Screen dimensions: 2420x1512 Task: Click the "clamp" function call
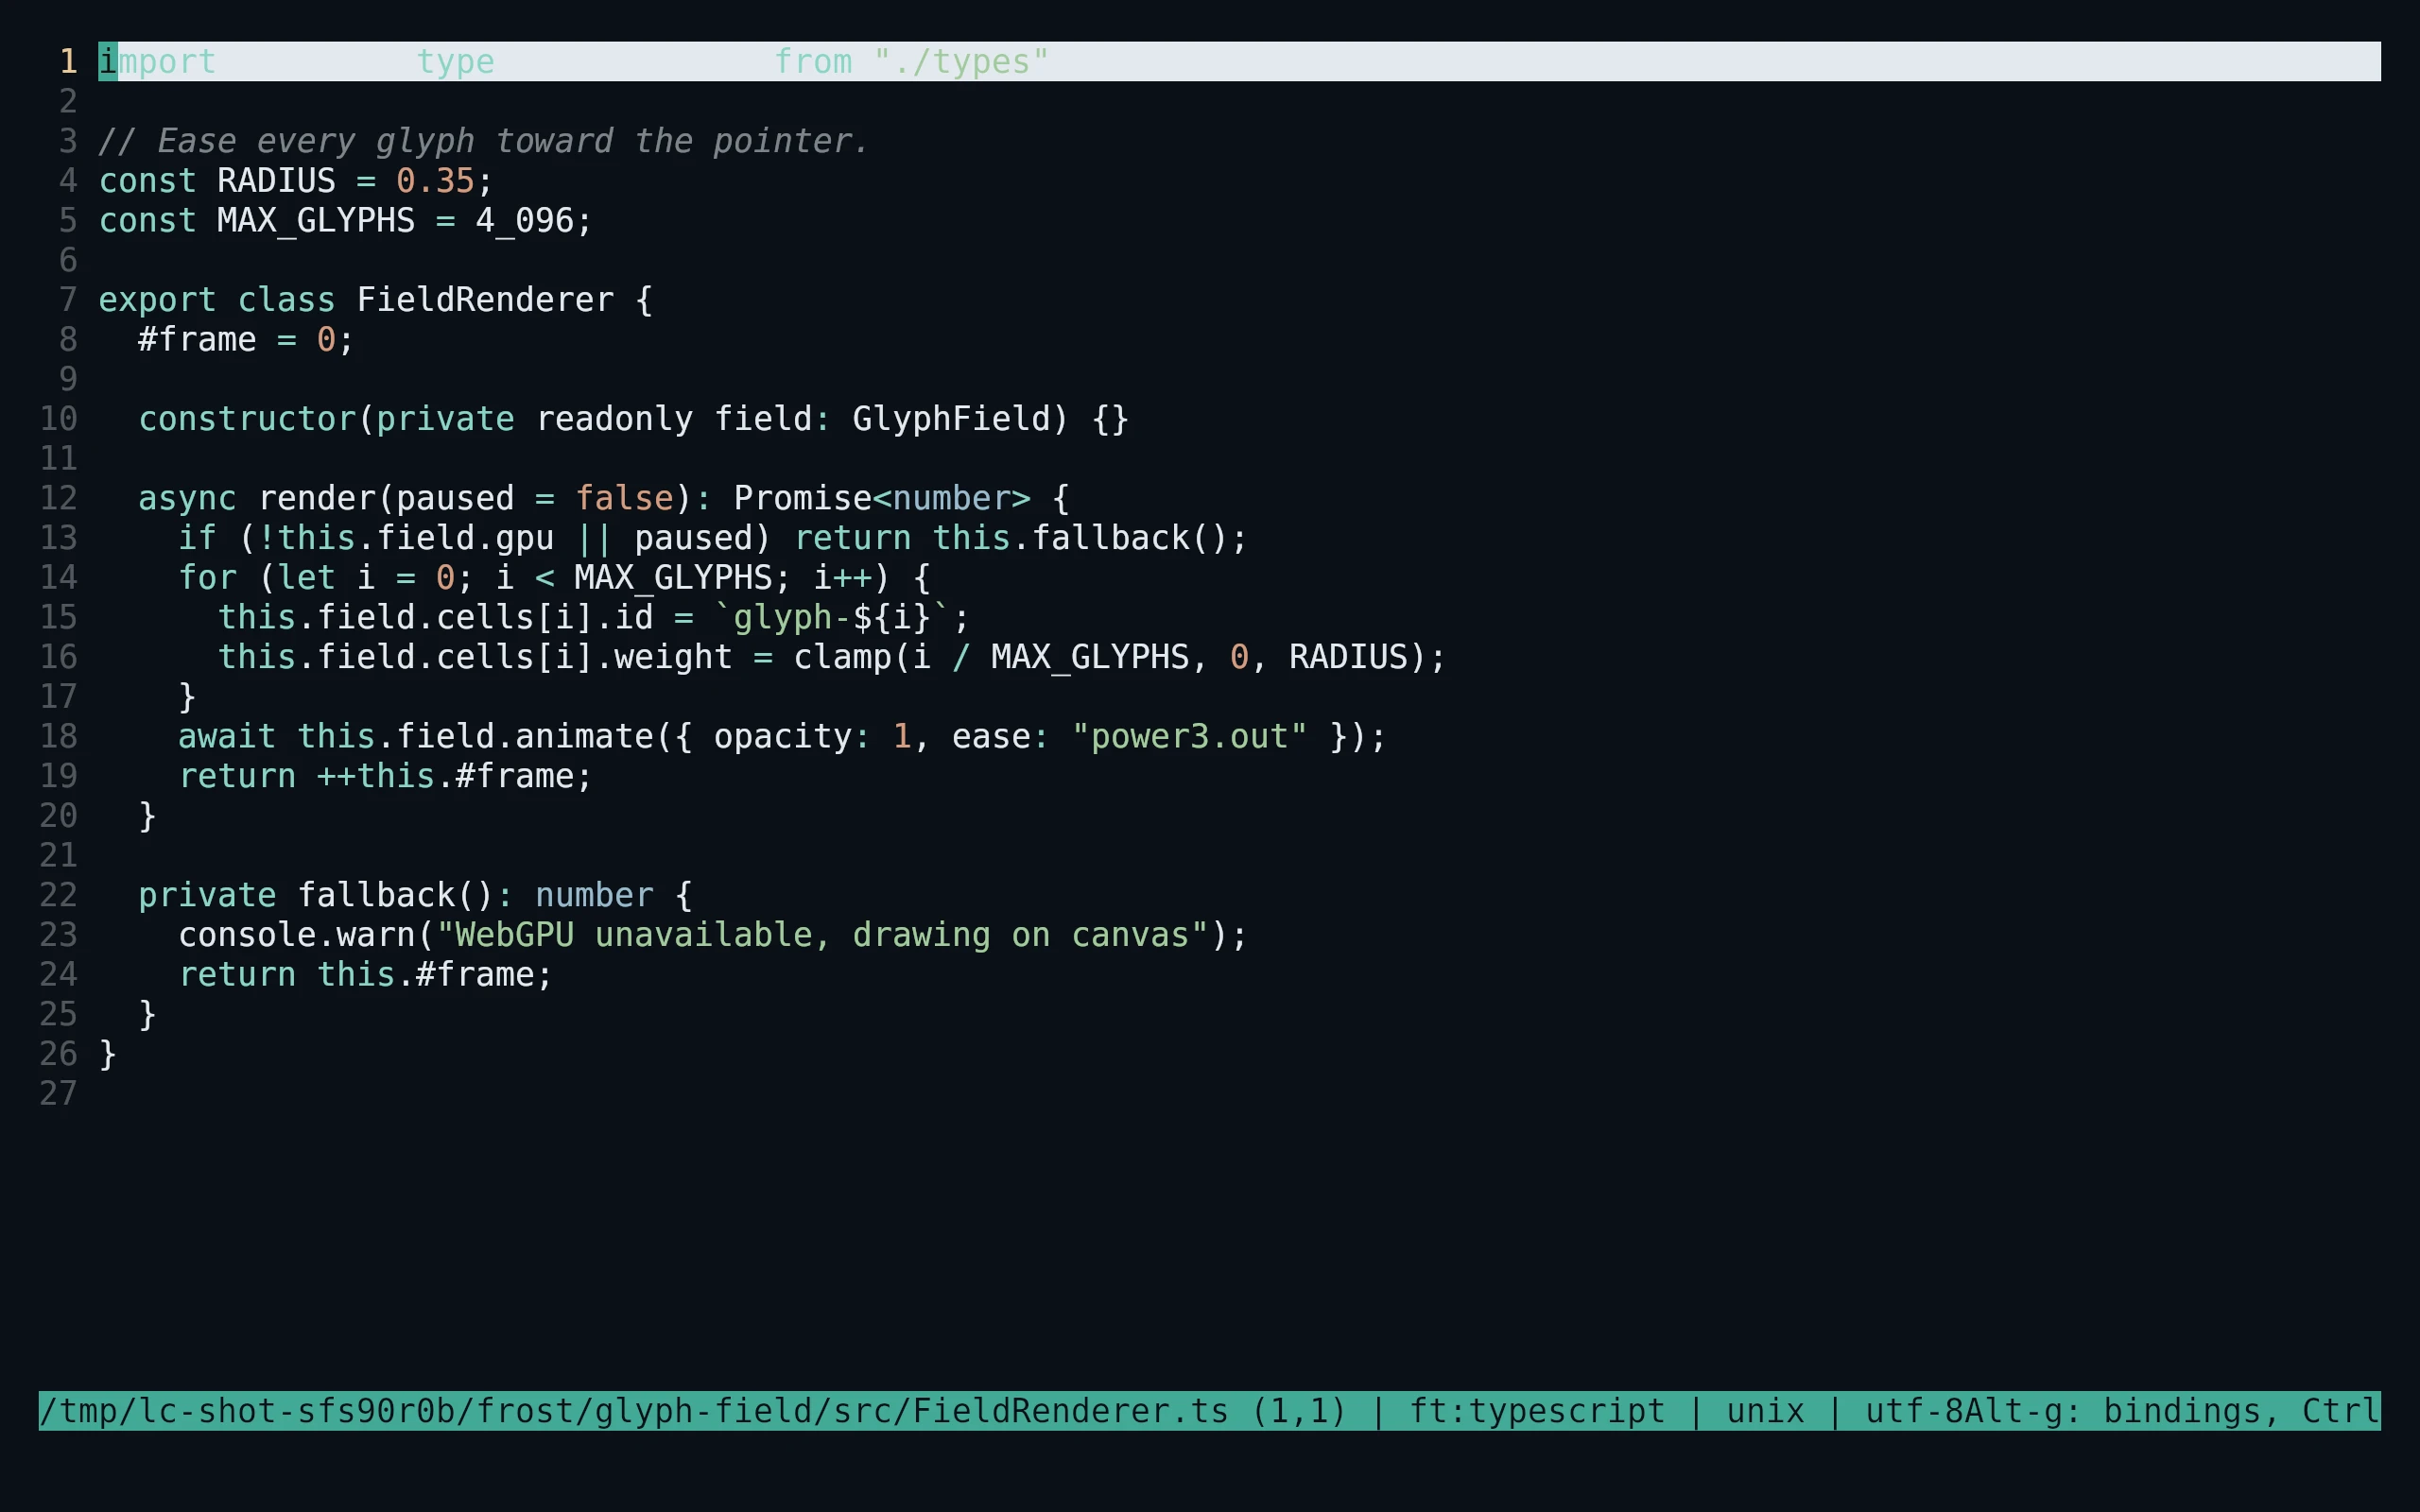point(843,657)
